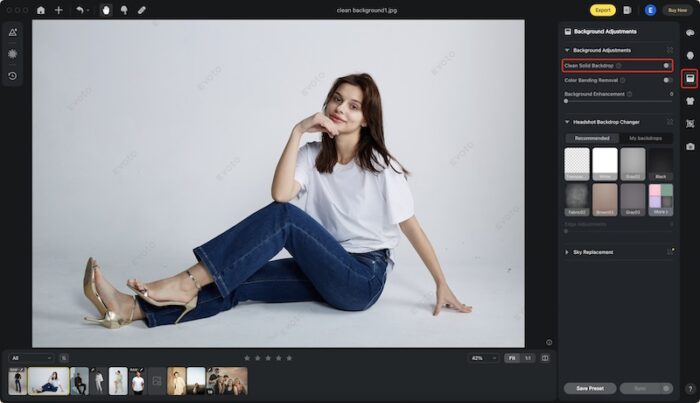Show info for Color Banding Removal
700x403 pixels.
pos(622,80)
